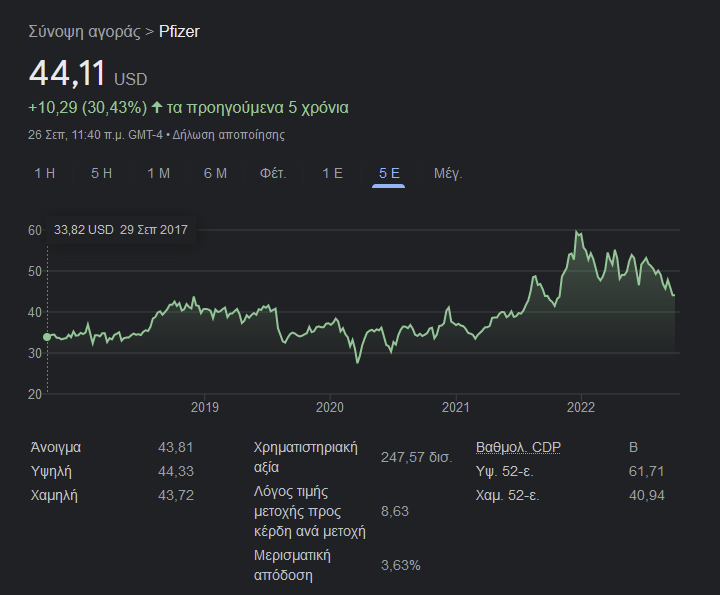Image resolution: width=720 pixels, height=595 pixels.
Task: Click the P/E ratio value 8,63
Action: click(x=395, y=511)
